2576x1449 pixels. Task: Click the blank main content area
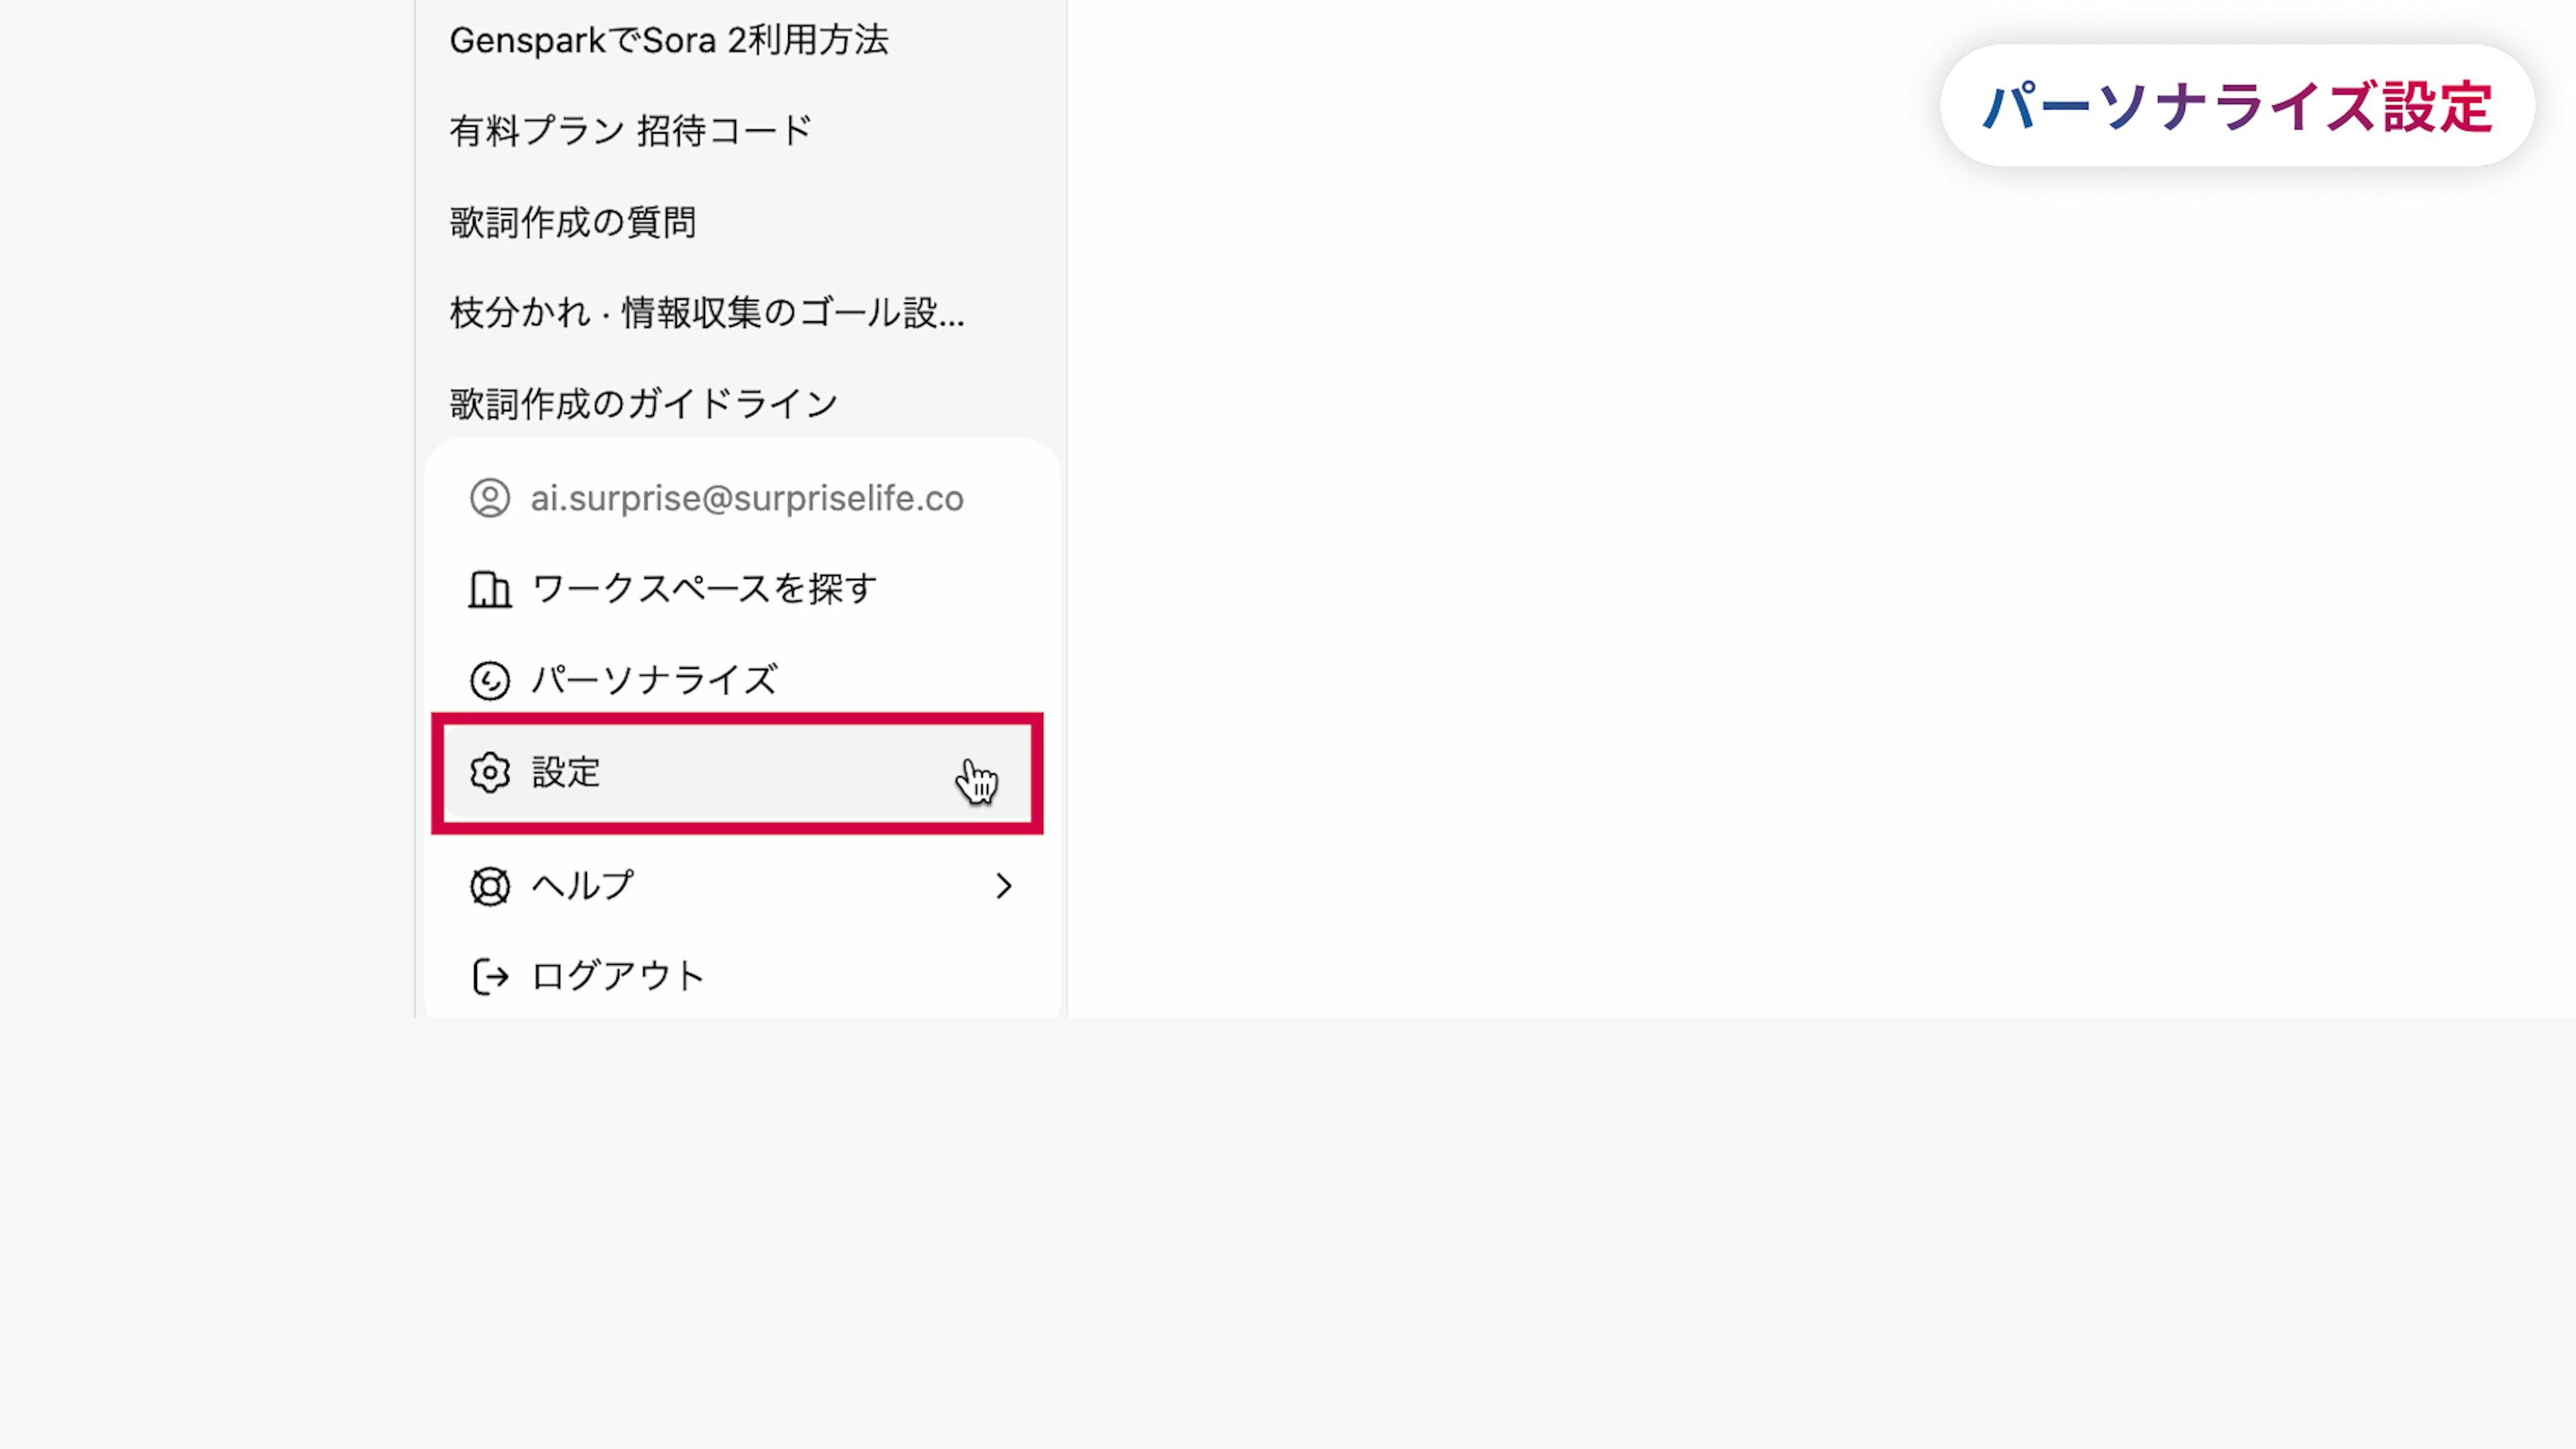click(1700, 600)
